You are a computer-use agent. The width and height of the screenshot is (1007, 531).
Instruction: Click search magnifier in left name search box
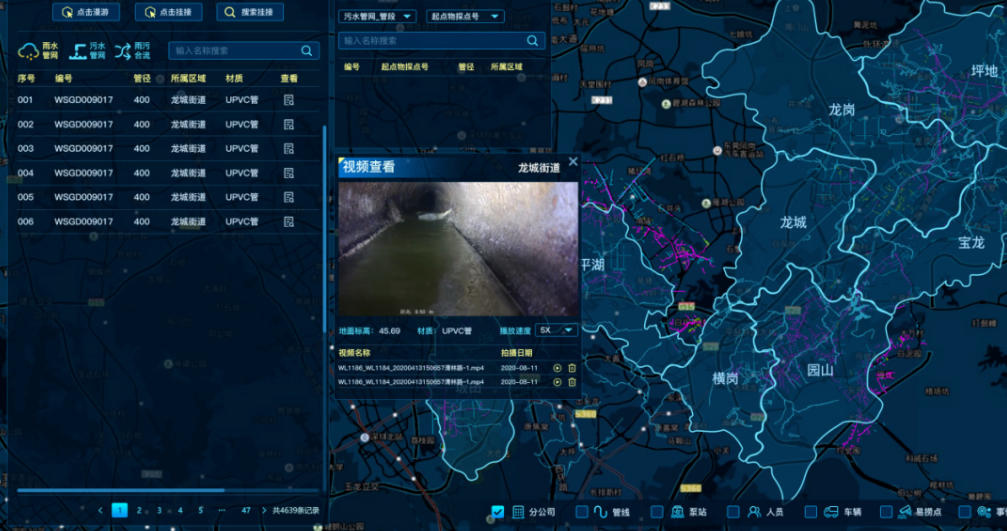pyautogui.click(x=307, y=50)
